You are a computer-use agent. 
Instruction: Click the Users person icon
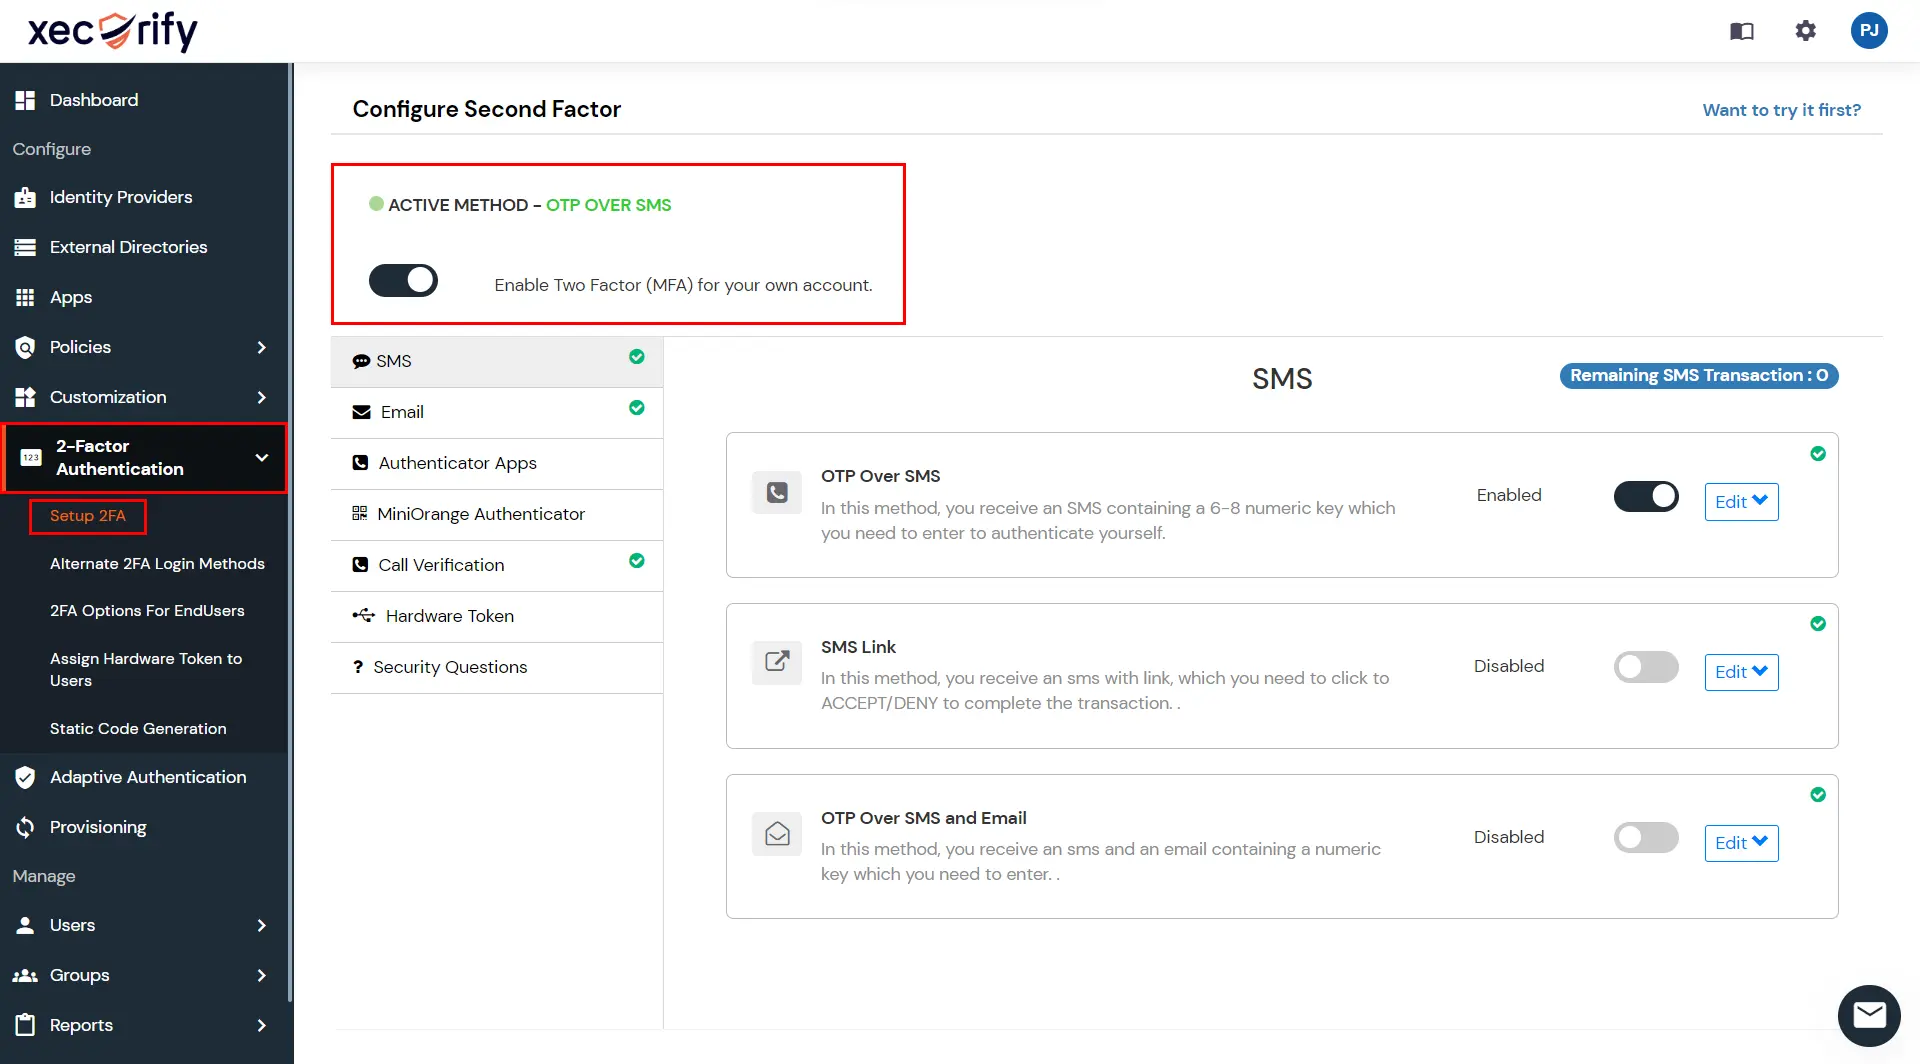pyautogui.click(x=25, y=925)
